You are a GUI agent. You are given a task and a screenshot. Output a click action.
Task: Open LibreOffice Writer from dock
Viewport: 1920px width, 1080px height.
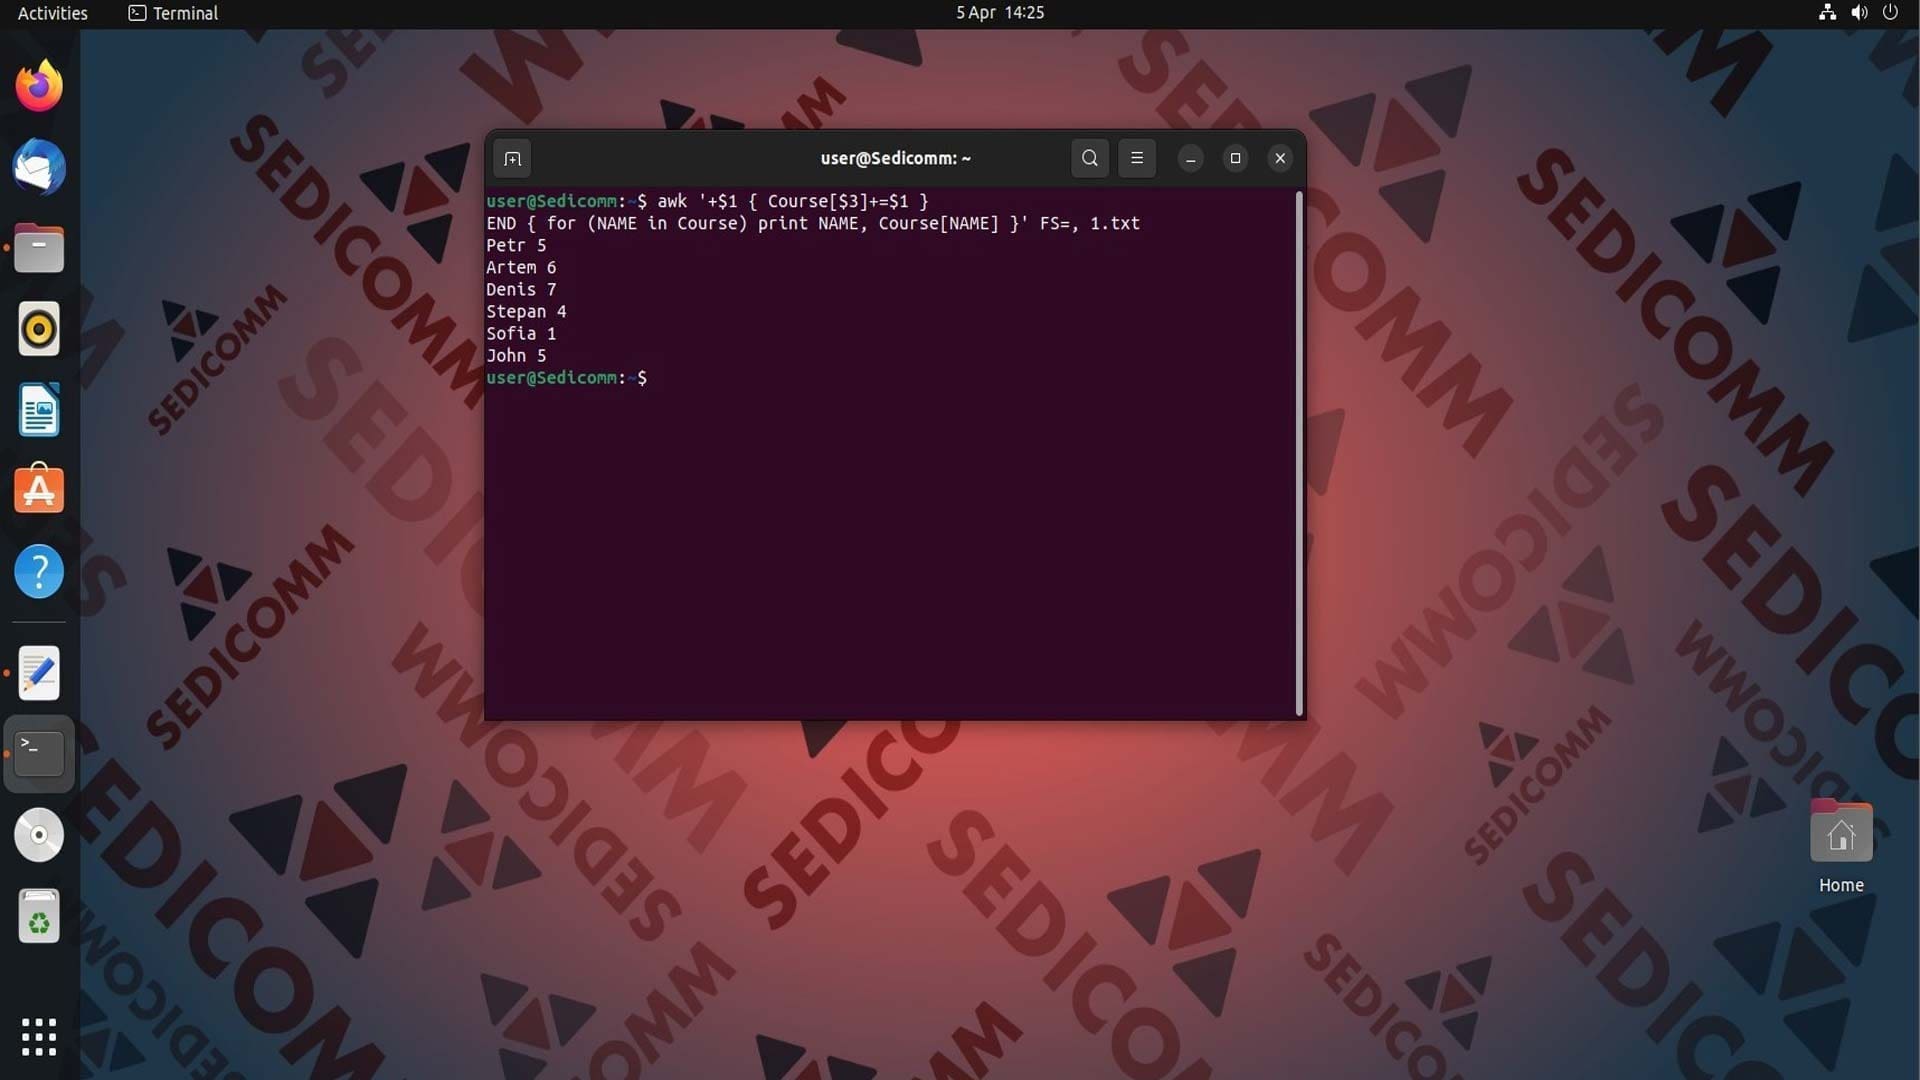pyautogui.click(x=39, y=410)
